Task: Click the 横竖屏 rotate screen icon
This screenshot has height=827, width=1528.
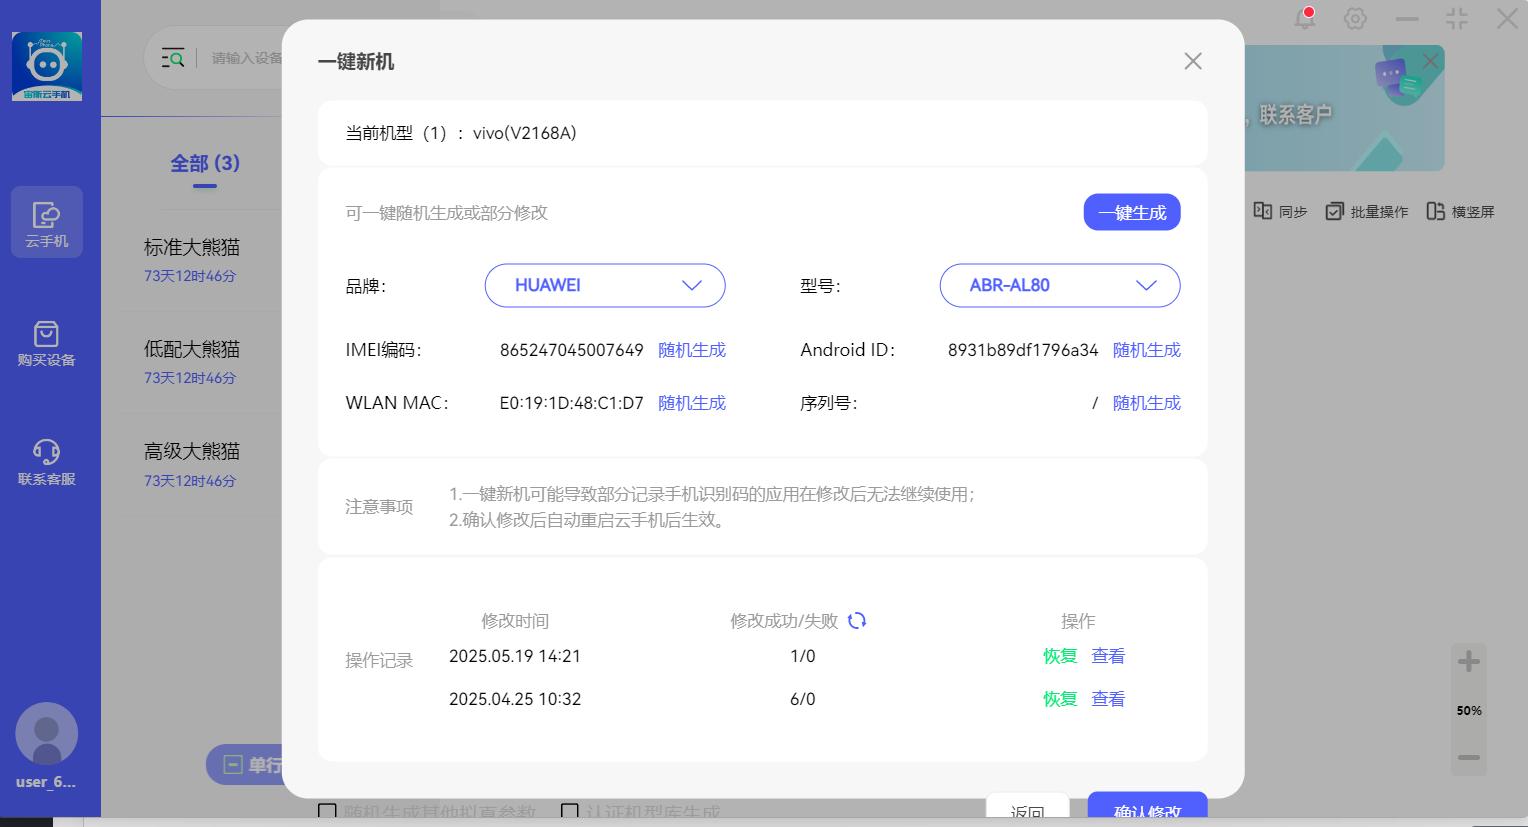Action: pos(1435,211)
